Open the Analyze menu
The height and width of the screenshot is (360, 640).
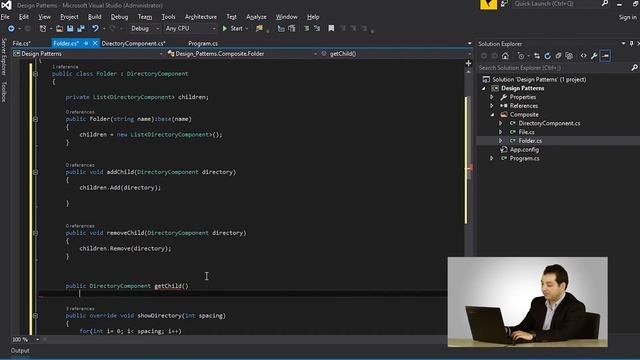pos(256,17)
